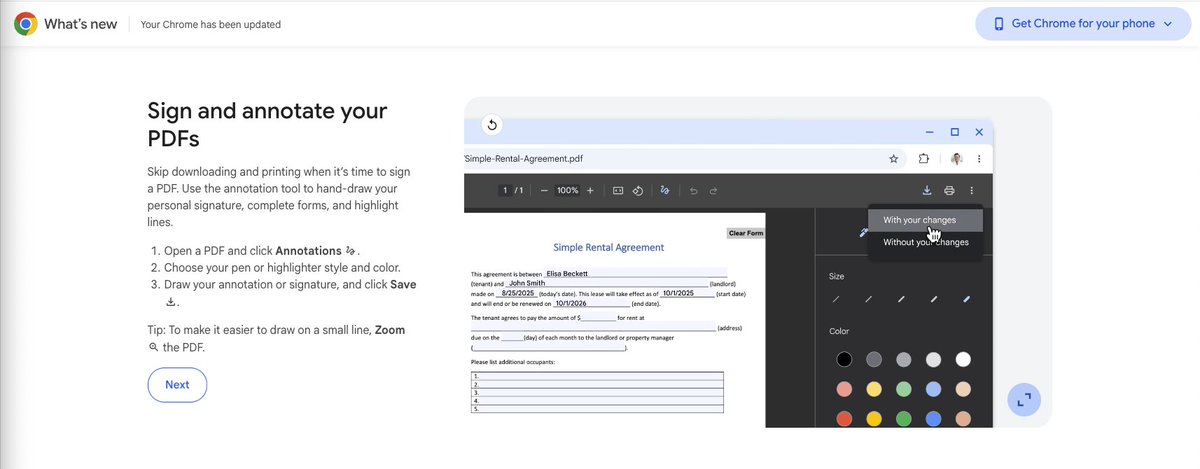Select Without your changes download option
This screenshot has width=1200, height=469.
click(x=925, y=242)
